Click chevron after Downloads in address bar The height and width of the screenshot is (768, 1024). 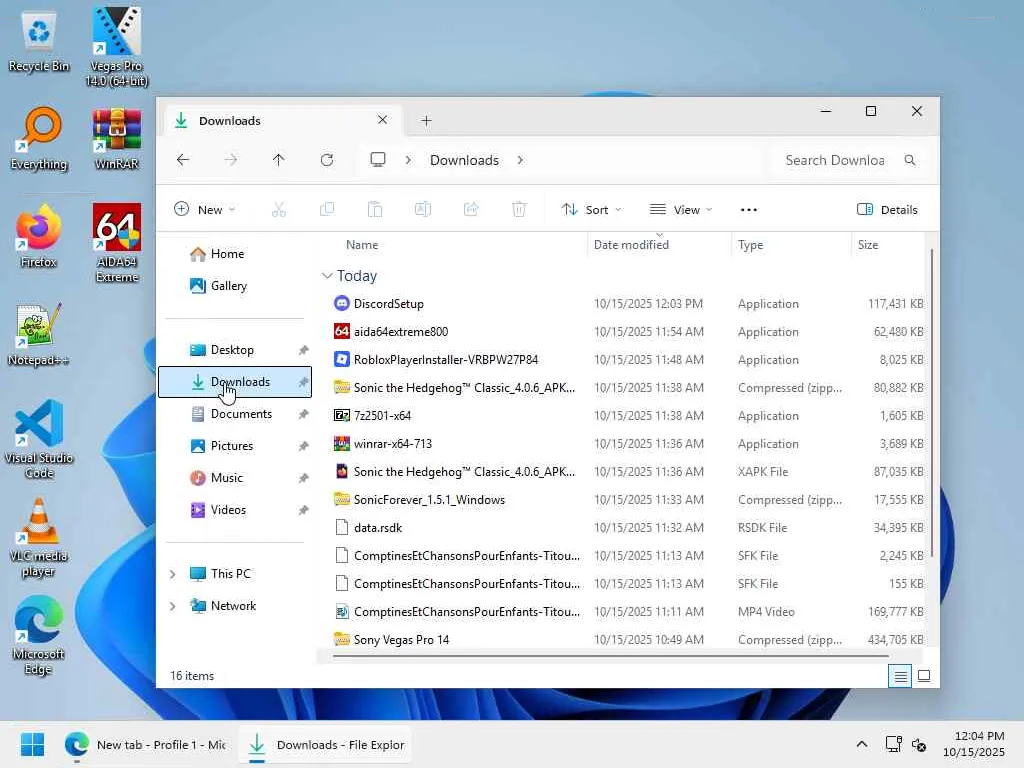[x=520, y=160]
